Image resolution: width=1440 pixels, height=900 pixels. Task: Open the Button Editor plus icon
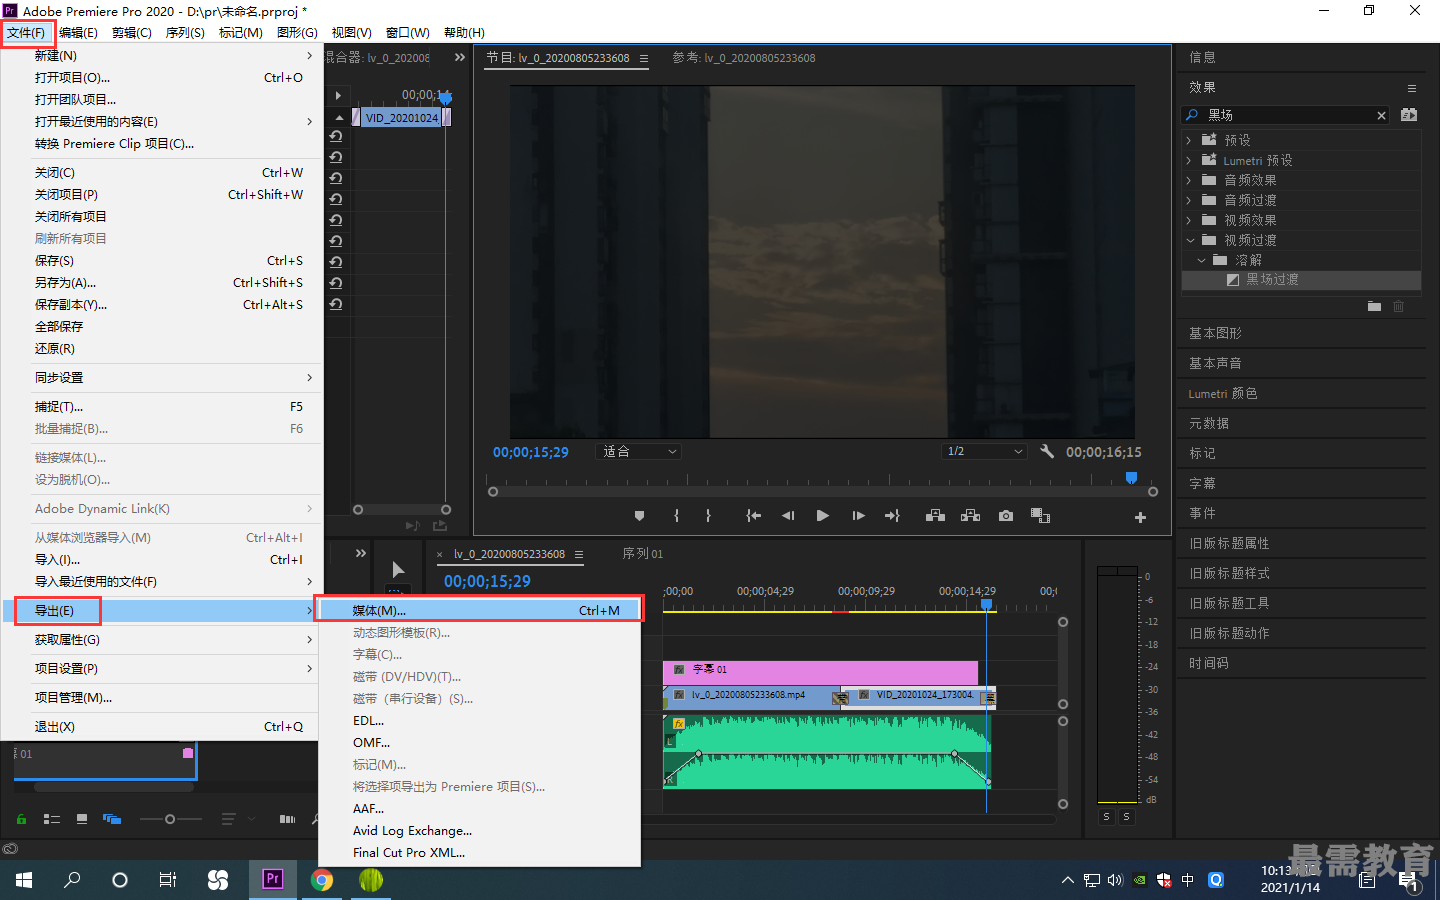coord(1140,517)
